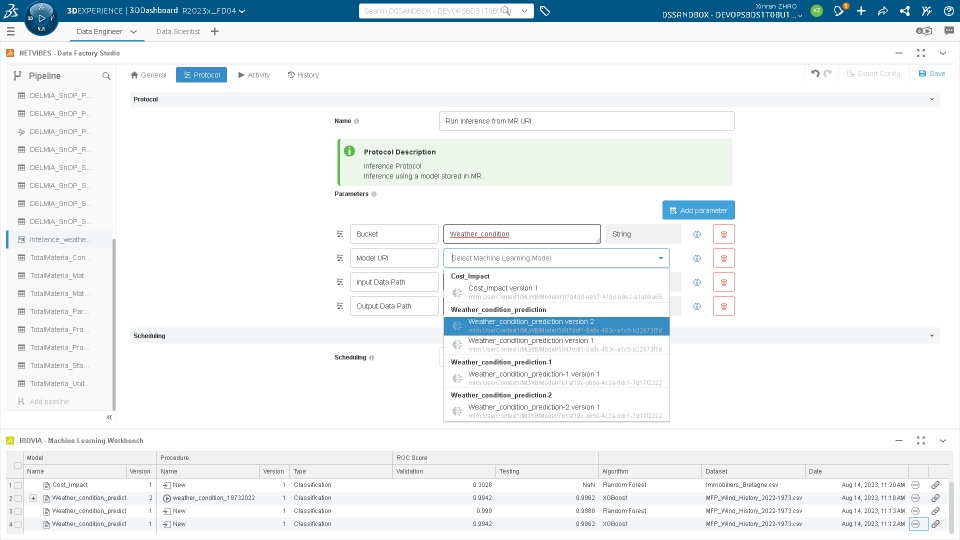Search pipelines with the magnifier icon
This screenshot has width=960, height=540.
tap(106, 76)
